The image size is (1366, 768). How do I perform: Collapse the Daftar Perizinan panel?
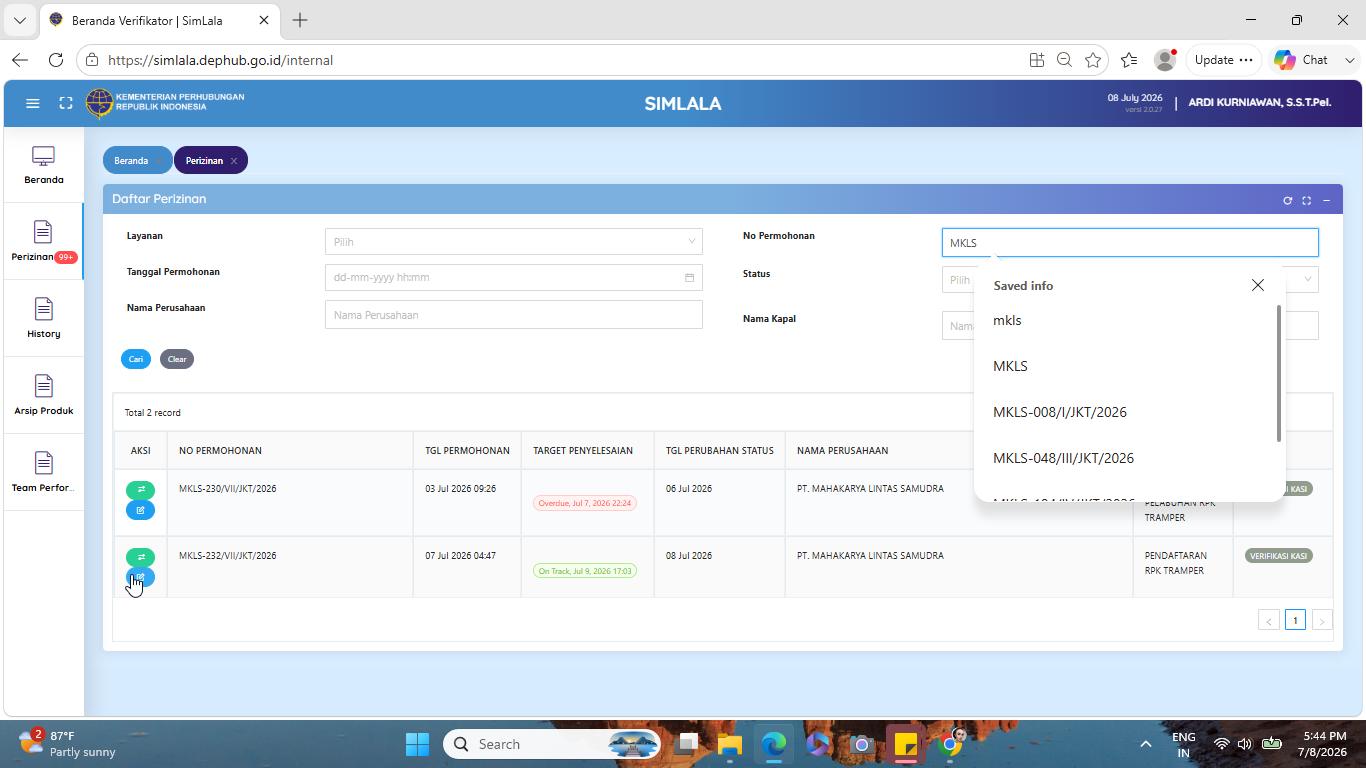[x=1326, y=200]
